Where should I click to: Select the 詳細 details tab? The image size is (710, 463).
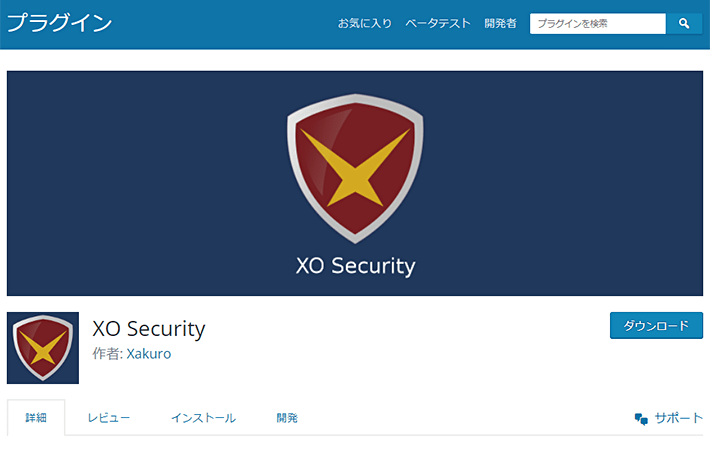click(36, 417)
